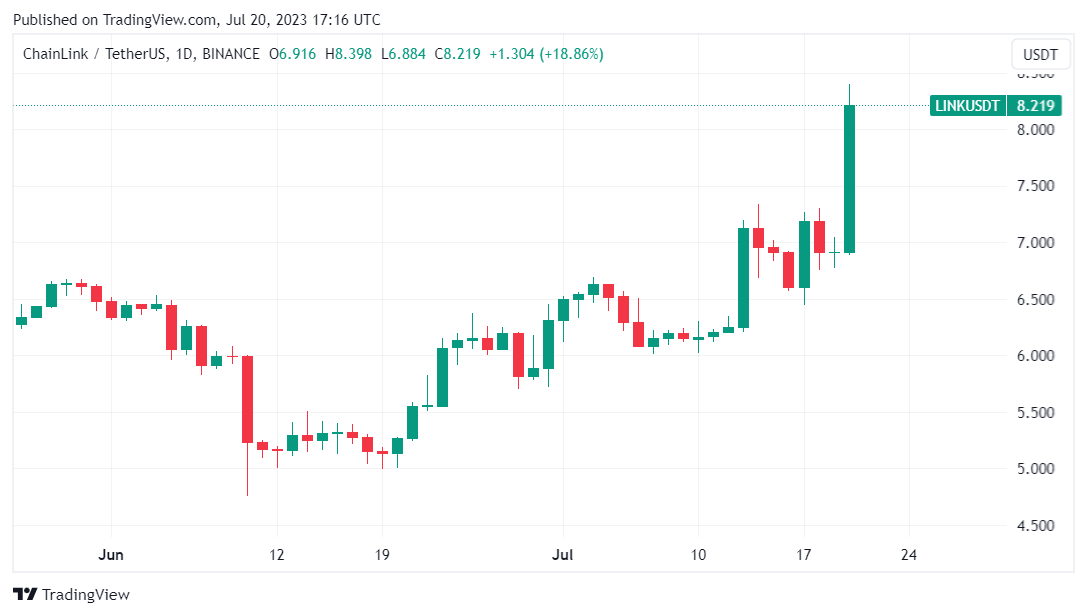Select the Jul label on time axis
Image resolution: width=1087 pixels, height=616 pixels.
[562, 554]
